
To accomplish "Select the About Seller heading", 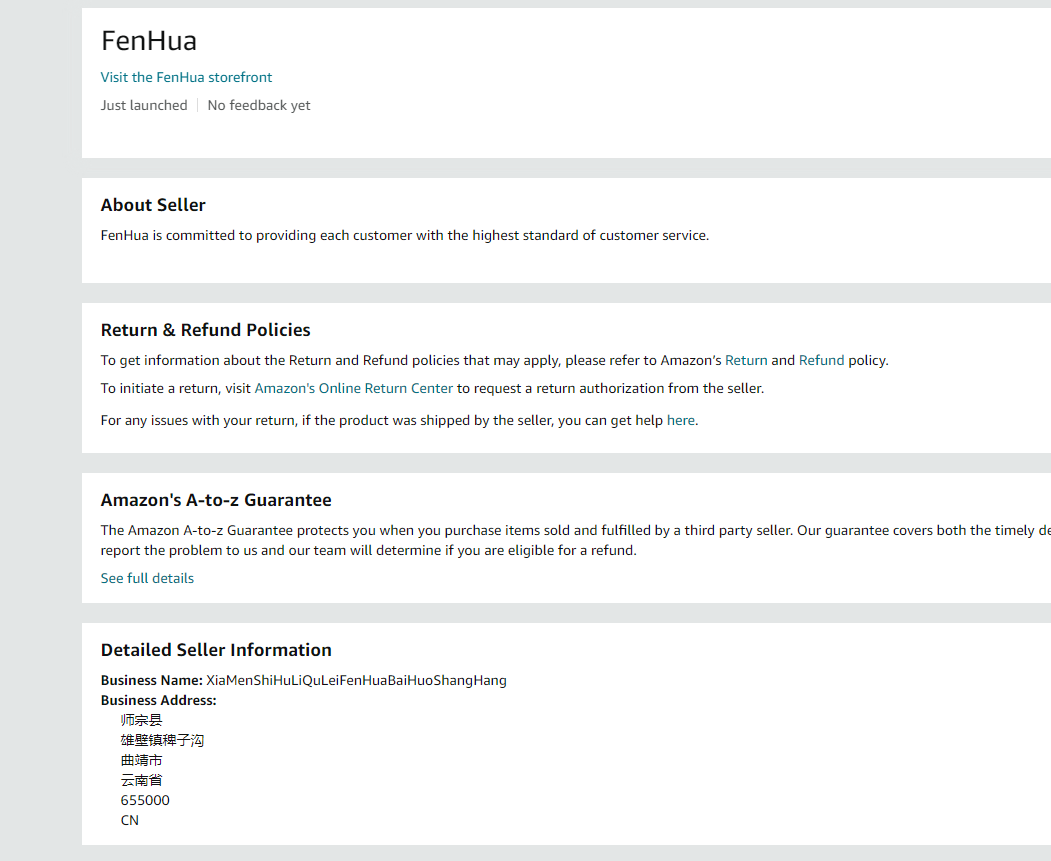I will coord(153,205).
